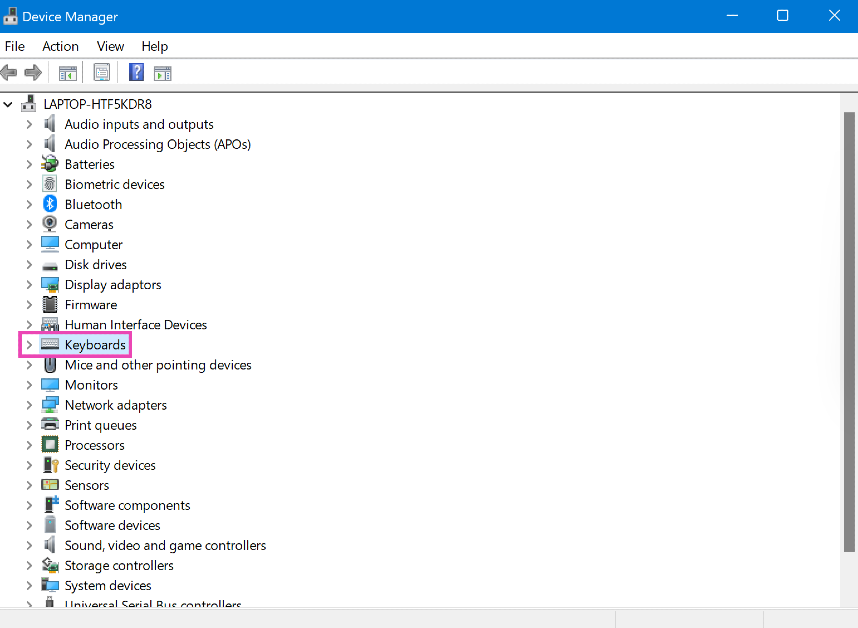
Task: Click the Batteries category icon
Action: pos(50,164)
